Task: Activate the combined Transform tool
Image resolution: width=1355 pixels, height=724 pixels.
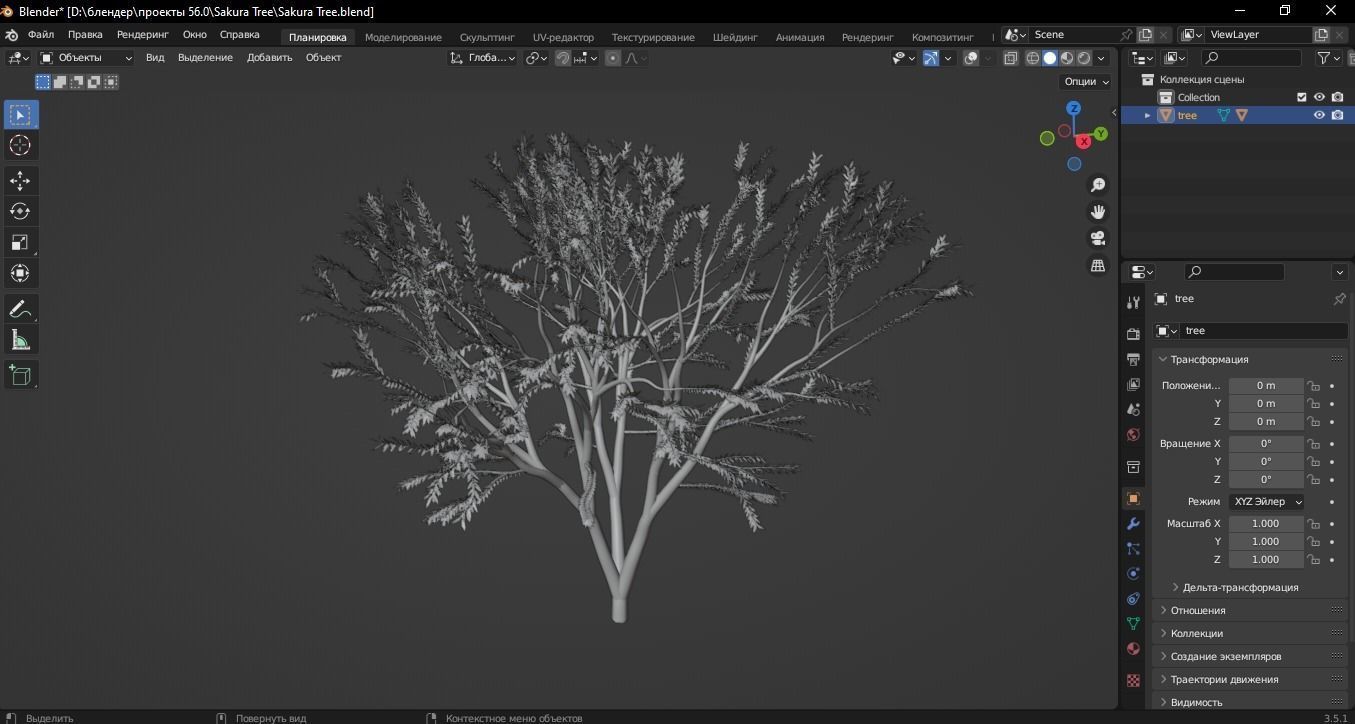Action: coord(20,273)
